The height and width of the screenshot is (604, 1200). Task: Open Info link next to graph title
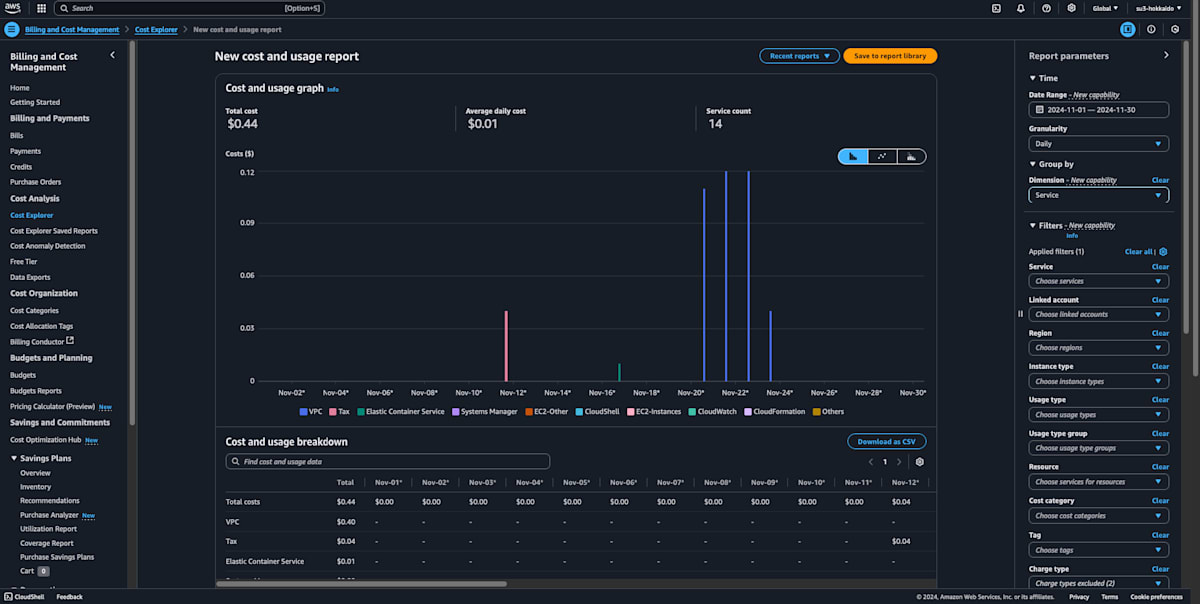(x=333, y=89)
